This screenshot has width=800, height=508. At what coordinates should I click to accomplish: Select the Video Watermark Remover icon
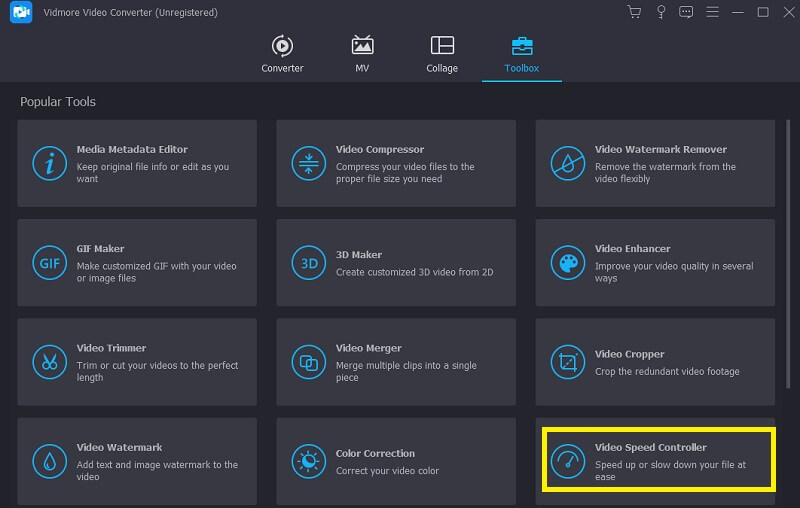click(568, 163)
